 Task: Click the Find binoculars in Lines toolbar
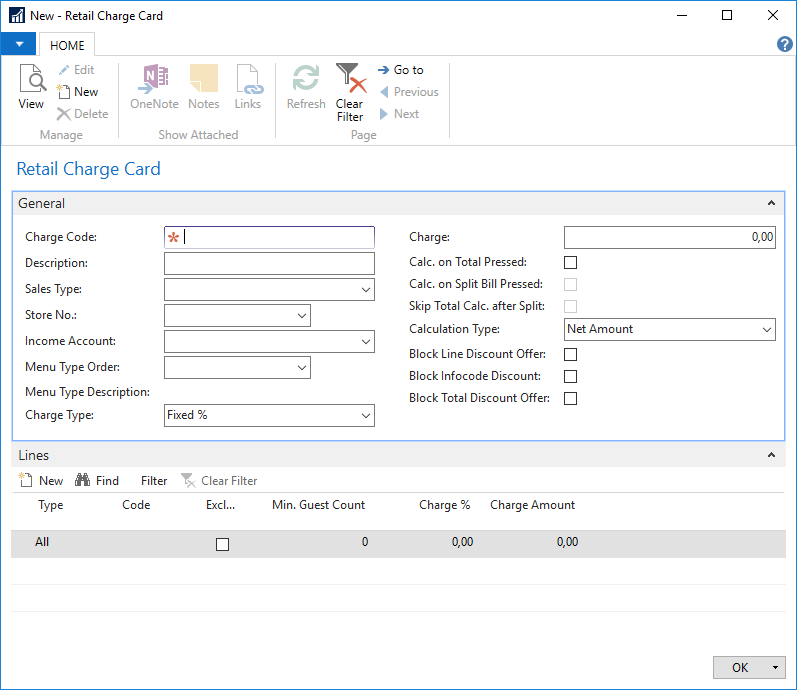(83, 481)
